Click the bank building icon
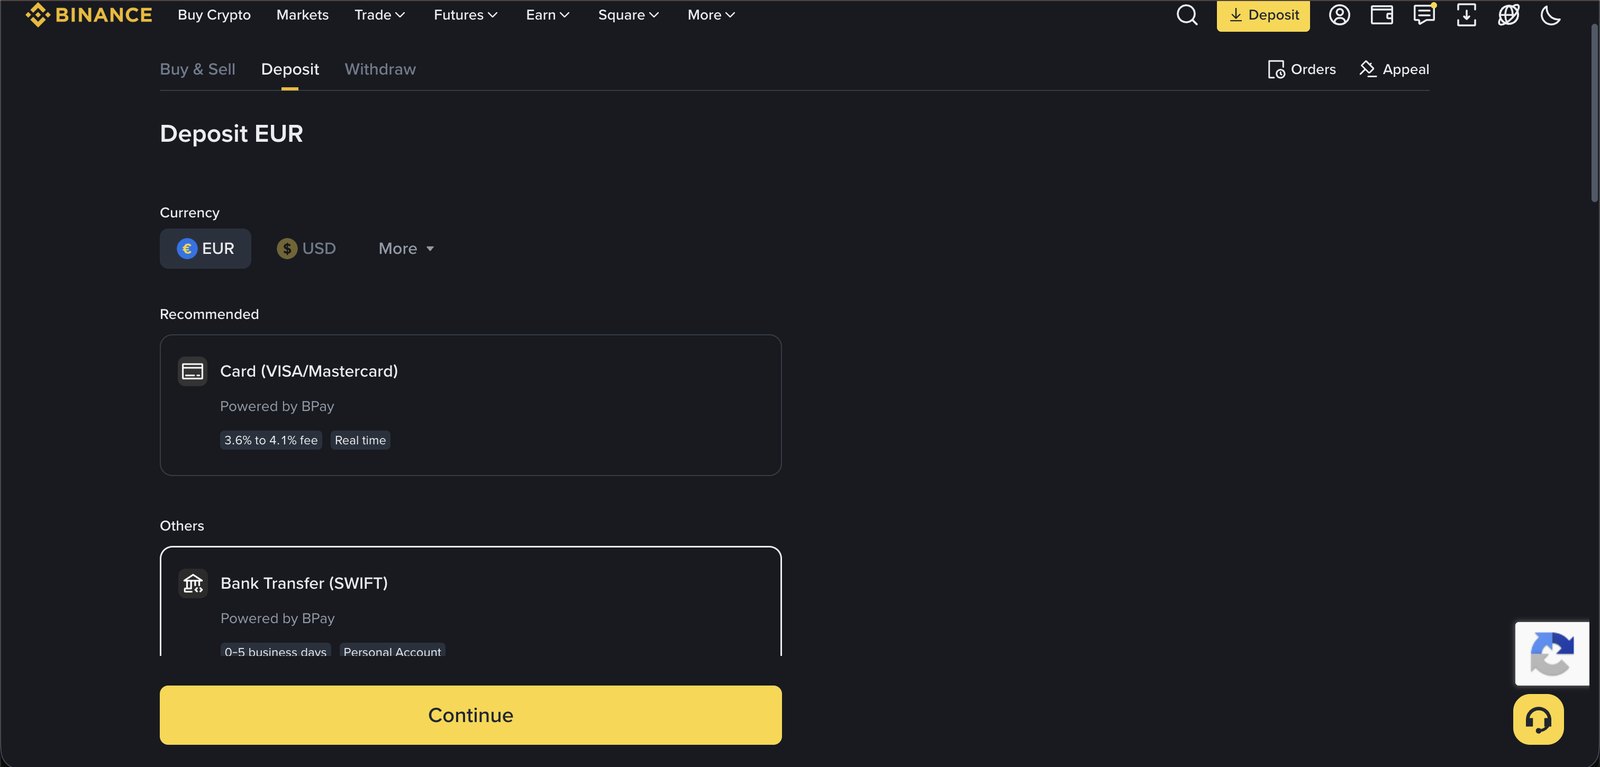 click(193, 583)
